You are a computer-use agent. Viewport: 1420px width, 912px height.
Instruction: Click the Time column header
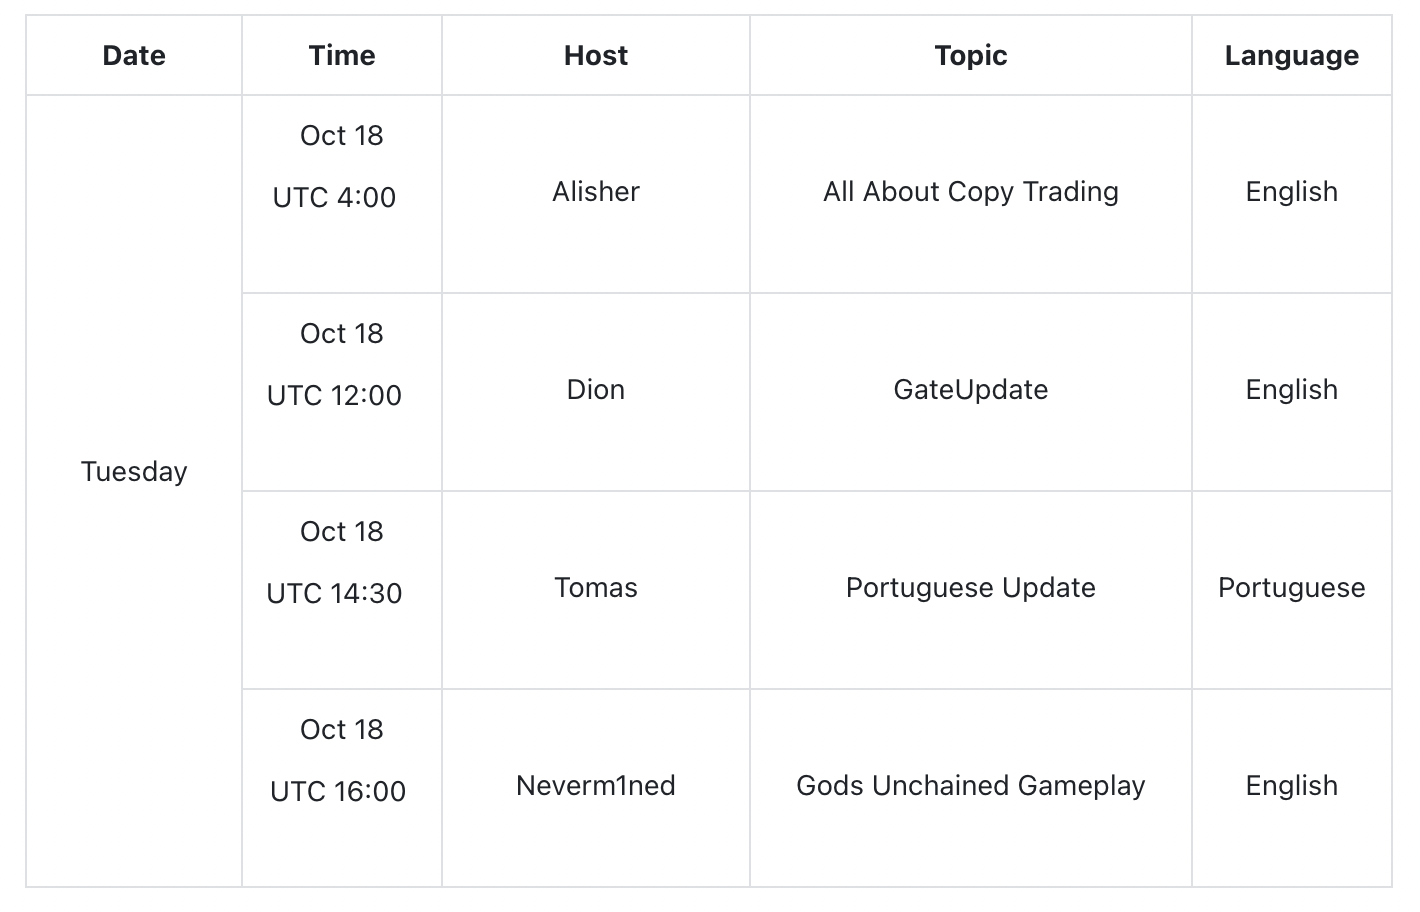click(342, 56)
